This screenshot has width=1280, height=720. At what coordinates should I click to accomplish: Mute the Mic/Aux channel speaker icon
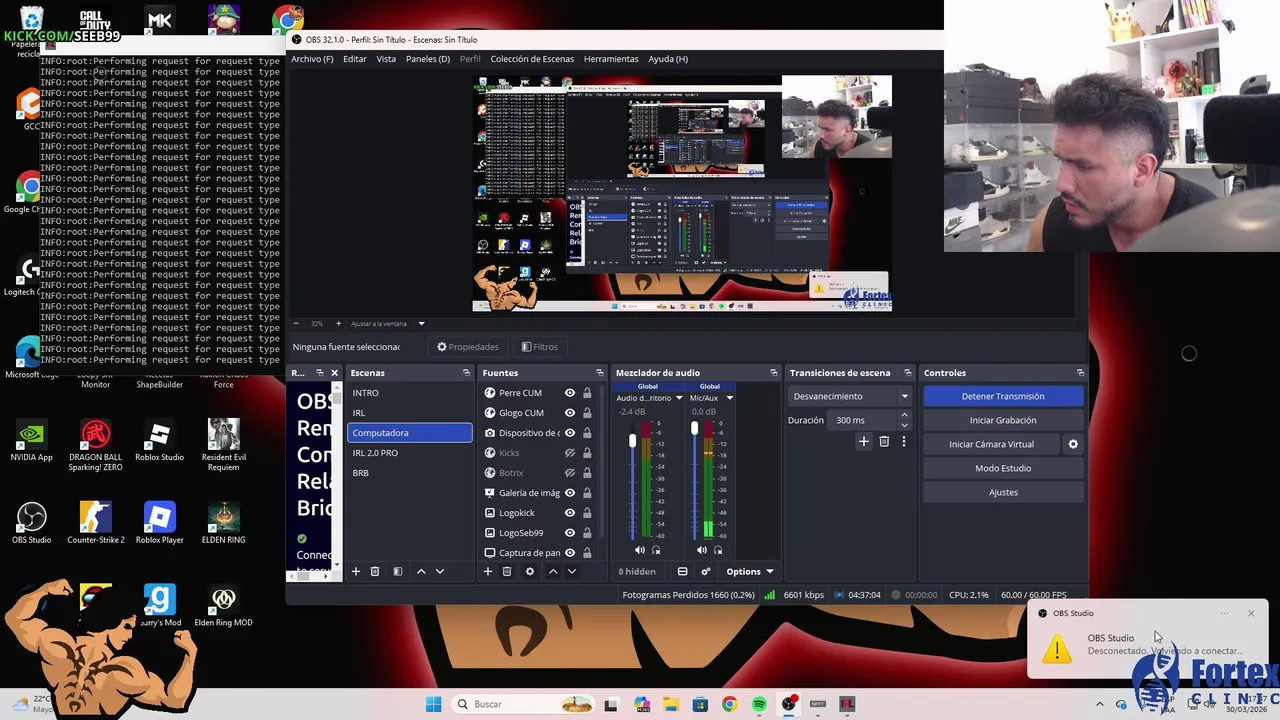pyautogui.click(x=702, y=550)
